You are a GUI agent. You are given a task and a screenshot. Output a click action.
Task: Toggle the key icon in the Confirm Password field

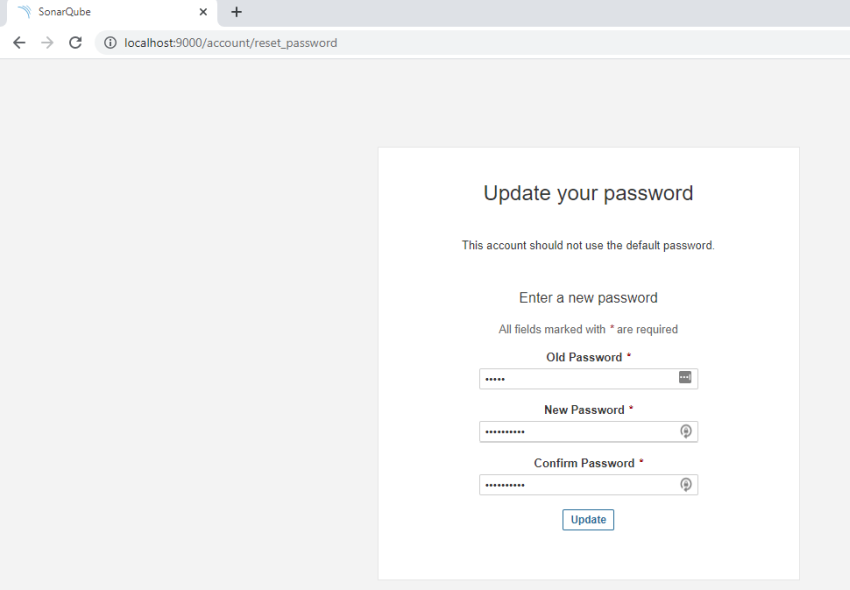click(686, 484)
